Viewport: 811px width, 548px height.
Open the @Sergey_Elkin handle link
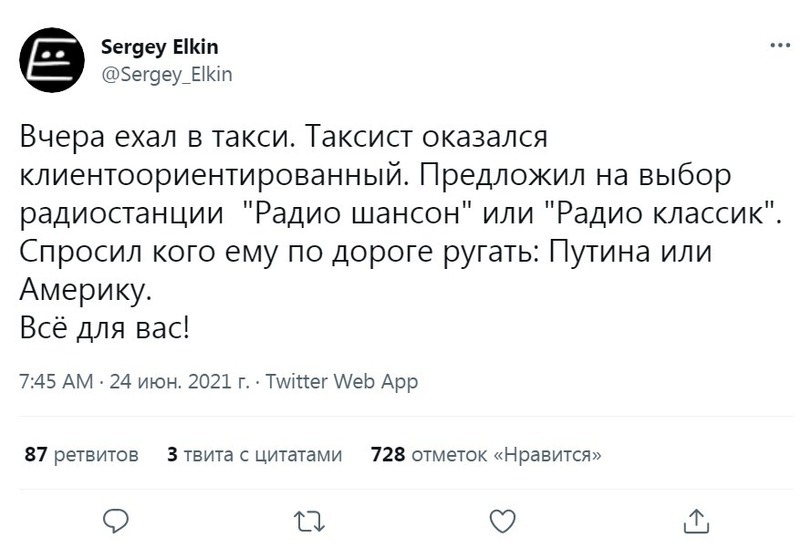point(167,73)
